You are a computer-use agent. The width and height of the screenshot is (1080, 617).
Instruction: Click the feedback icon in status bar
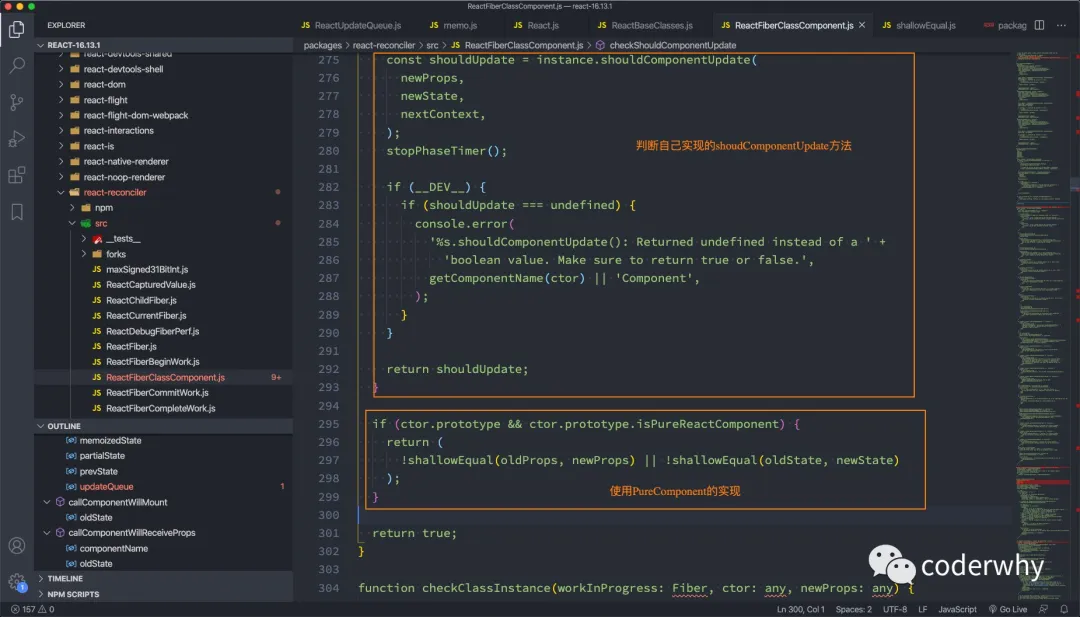tap(1043, 609)
